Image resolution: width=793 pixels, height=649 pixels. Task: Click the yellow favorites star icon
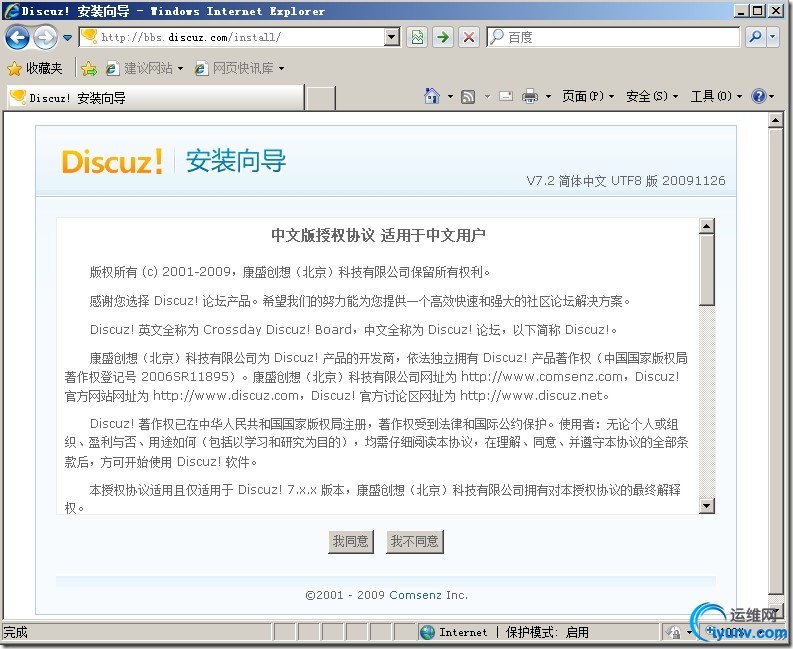[x=15, y=68]
